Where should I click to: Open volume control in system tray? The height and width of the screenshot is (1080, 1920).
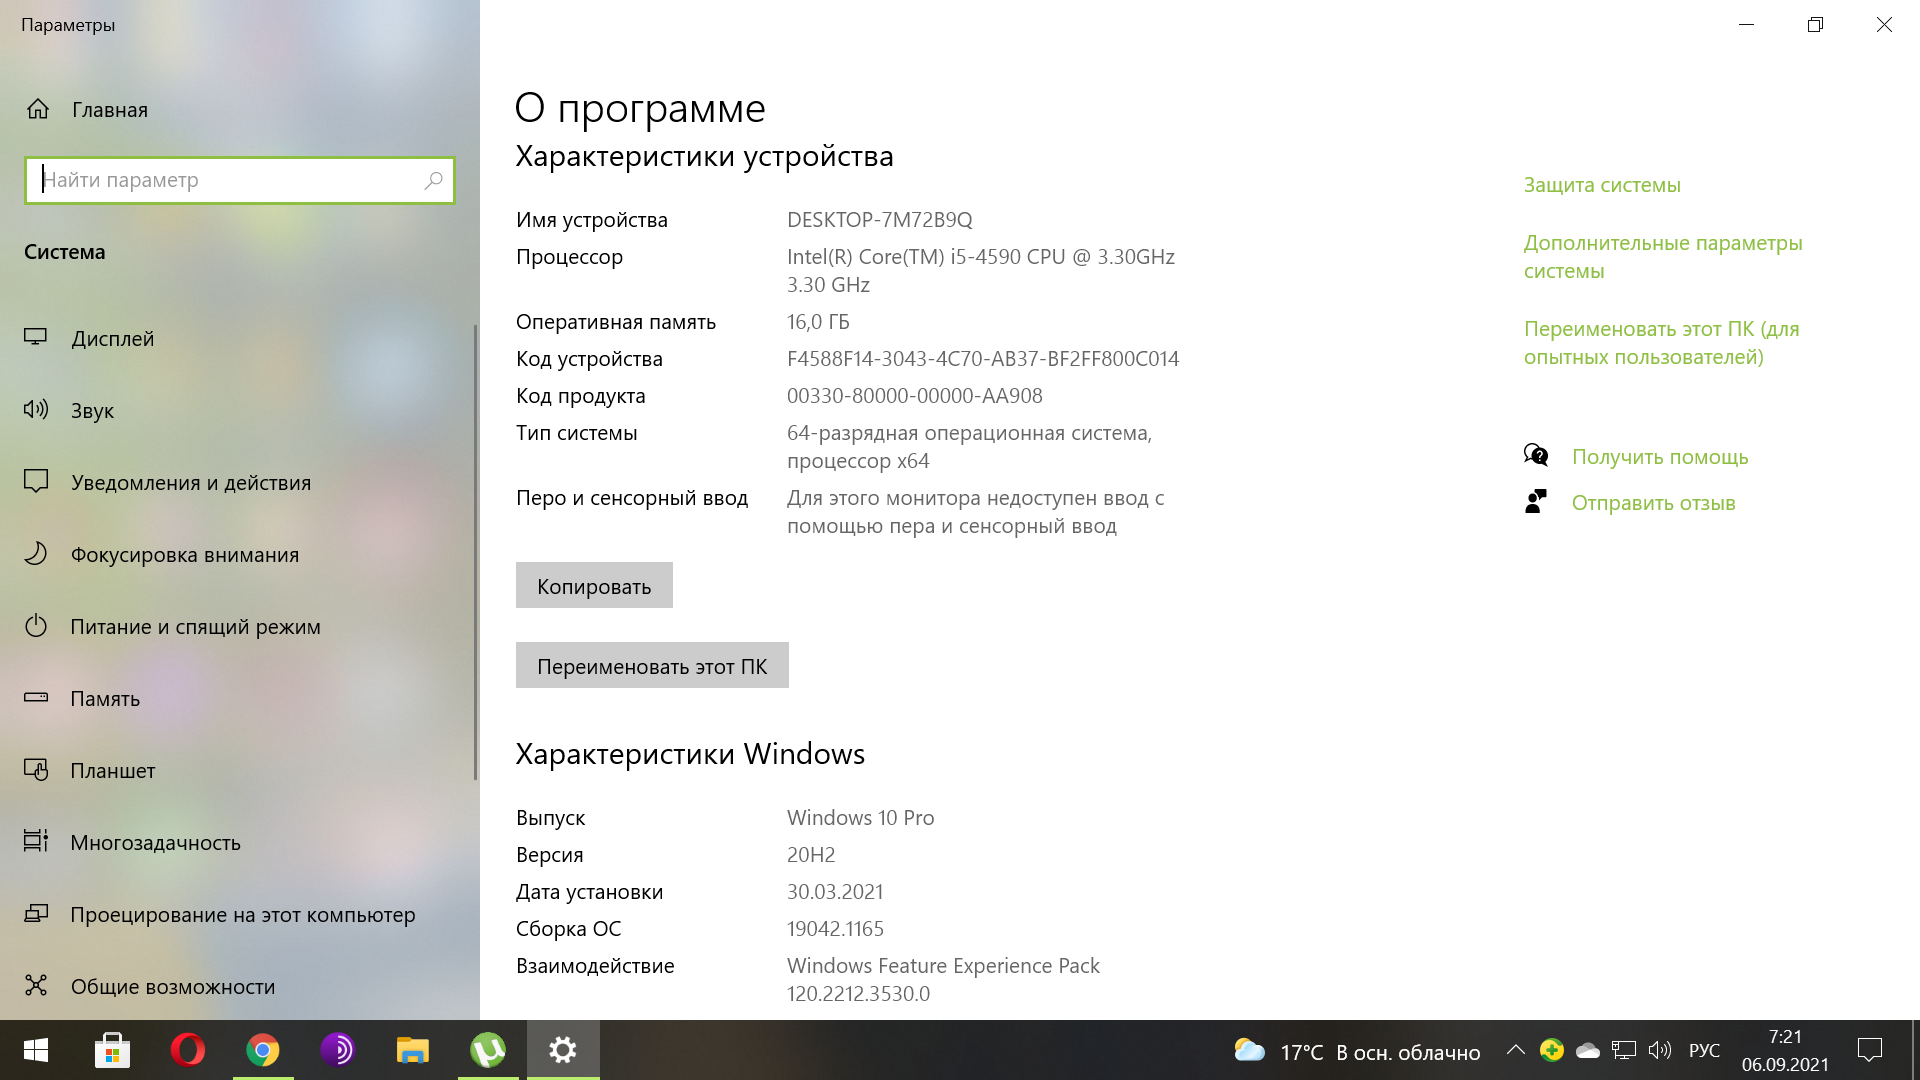tap(1660, 1050)
